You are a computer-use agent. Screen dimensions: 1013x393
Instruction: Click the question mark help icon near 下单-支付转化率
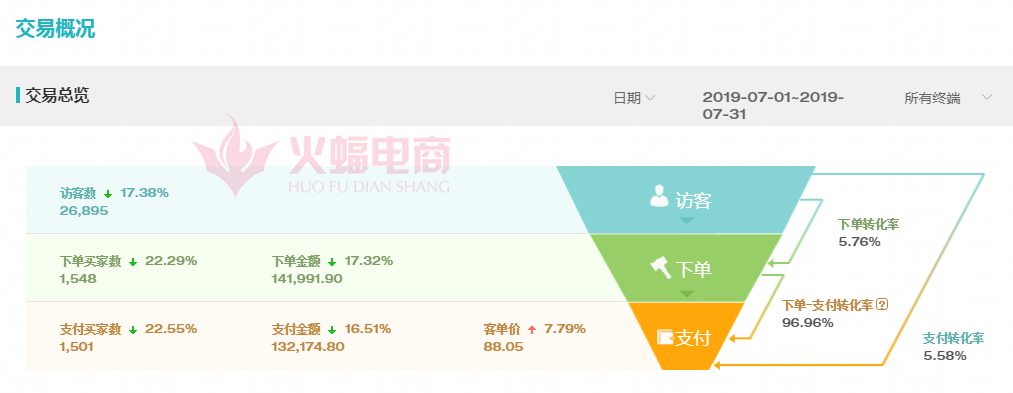pos(884,305)
